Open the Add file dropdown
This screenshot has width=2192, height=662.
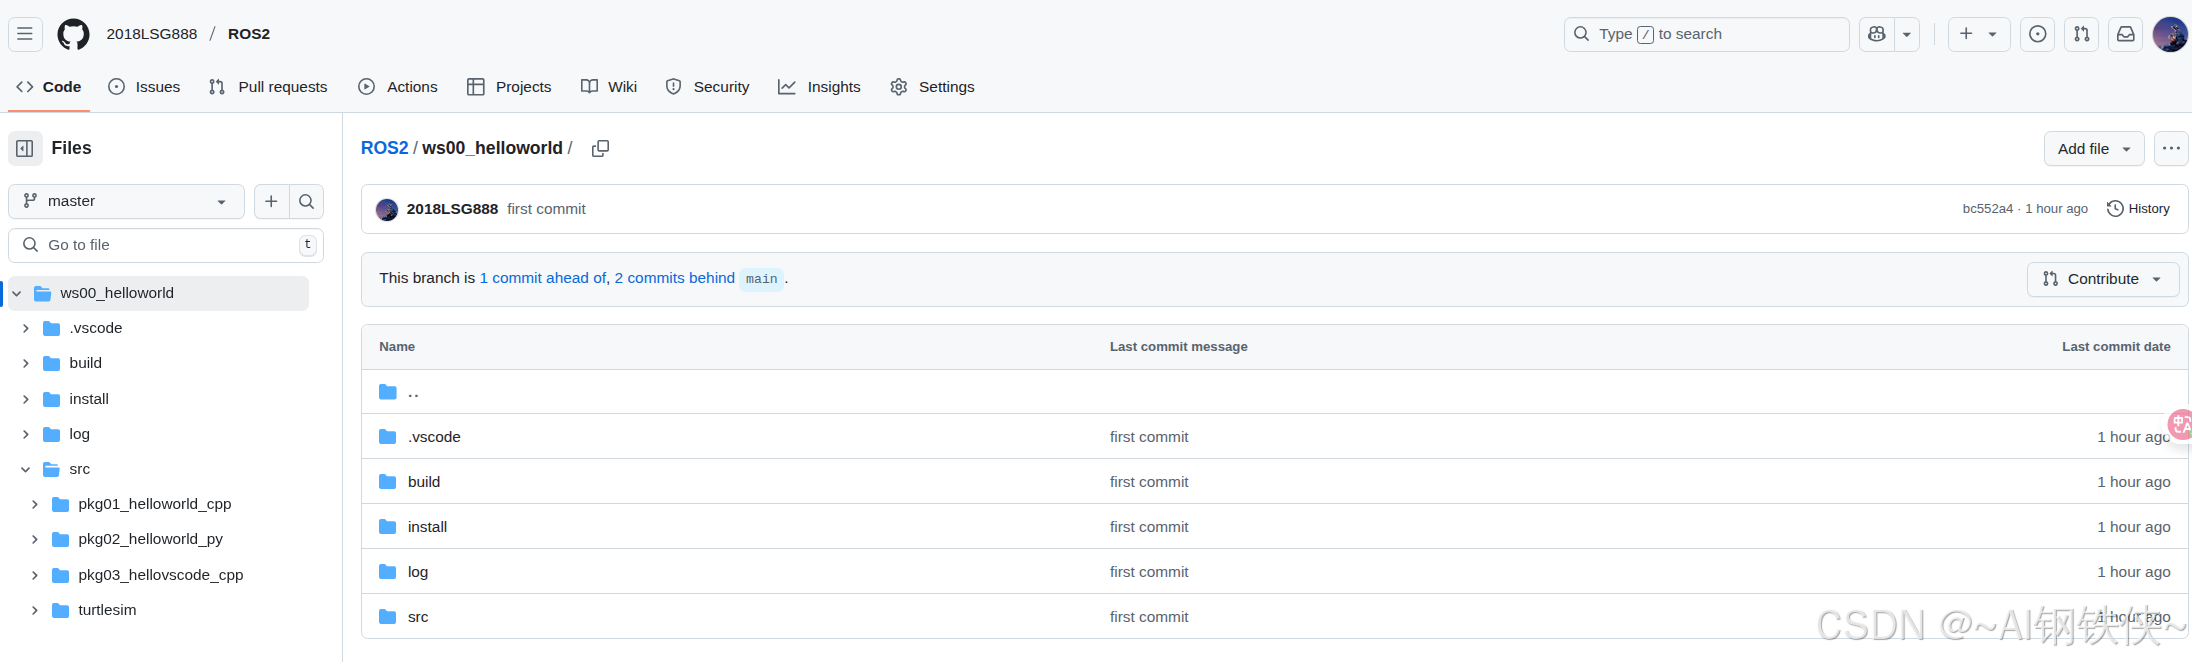2094,148
